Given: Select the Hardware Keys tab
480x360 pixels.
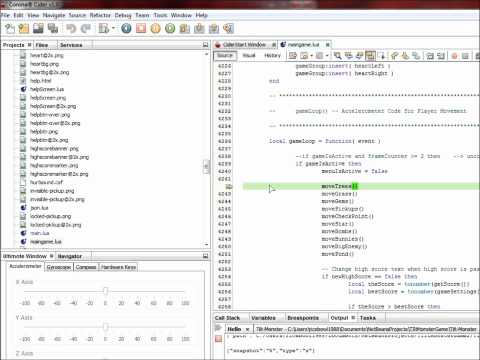Looking at the screenshot, I should tap(118, 267).
